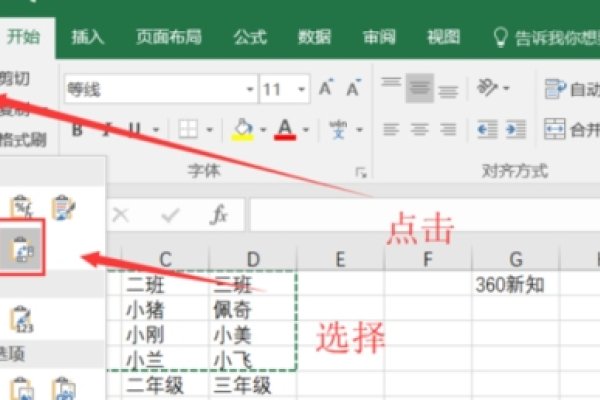Toggle italic formatting I

[x=106, y=129]
